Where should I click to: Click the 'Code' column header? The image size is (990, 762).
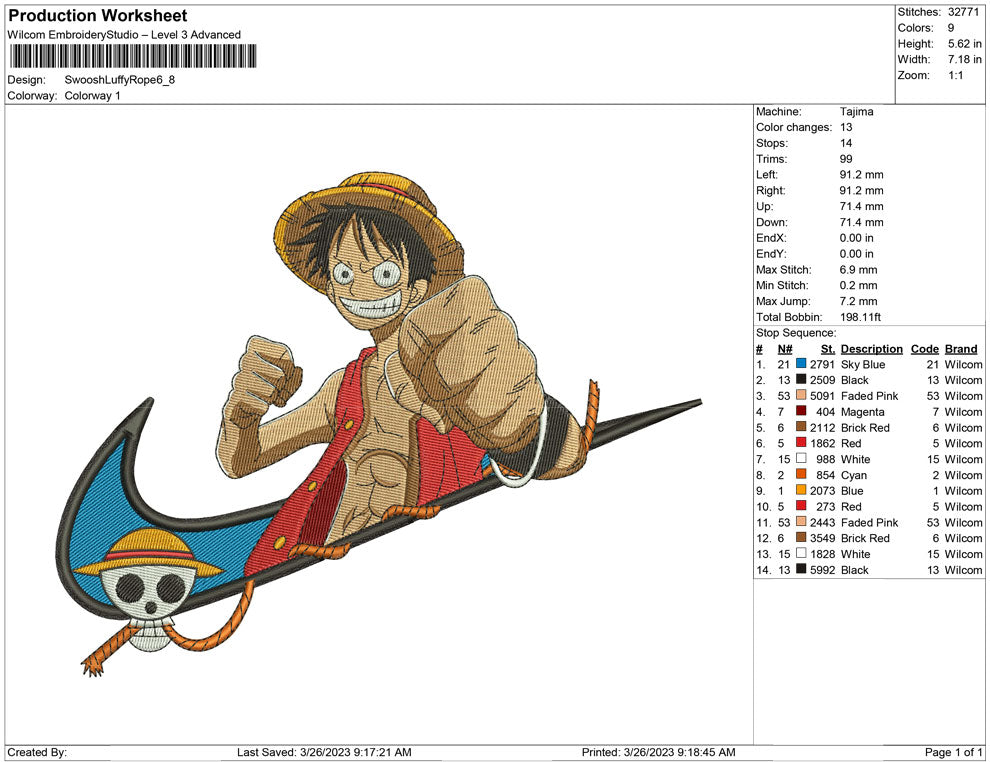(x=925, y=349)
